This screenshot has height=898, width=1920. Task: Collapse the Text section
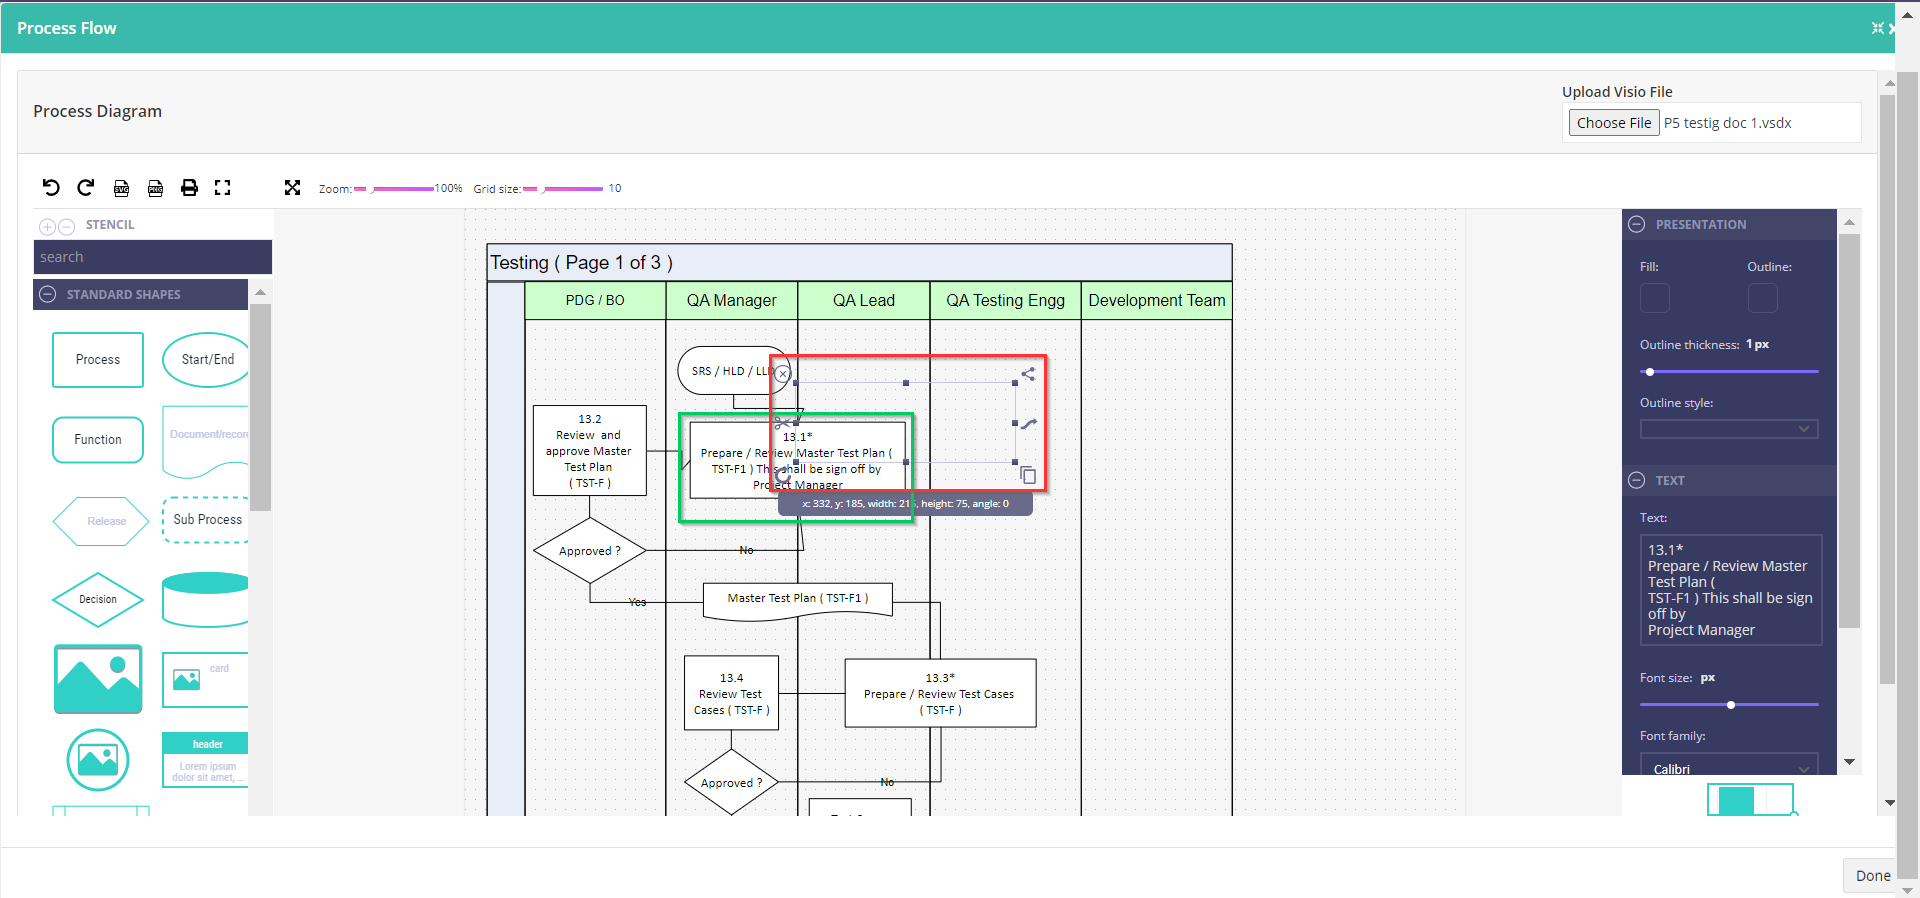coord(1637,480)
